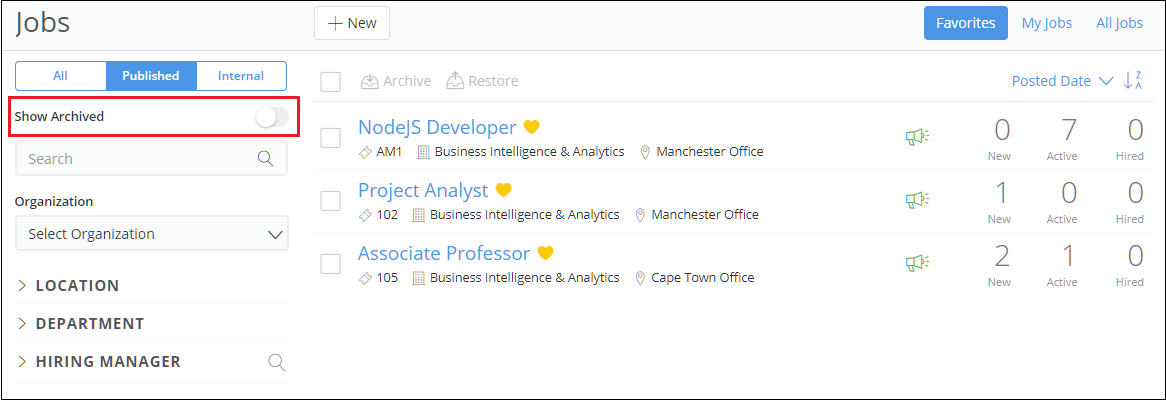Click the magnifier icon in Search box
This screenshot has width=1166, height=400.
[x=265, y=158]
